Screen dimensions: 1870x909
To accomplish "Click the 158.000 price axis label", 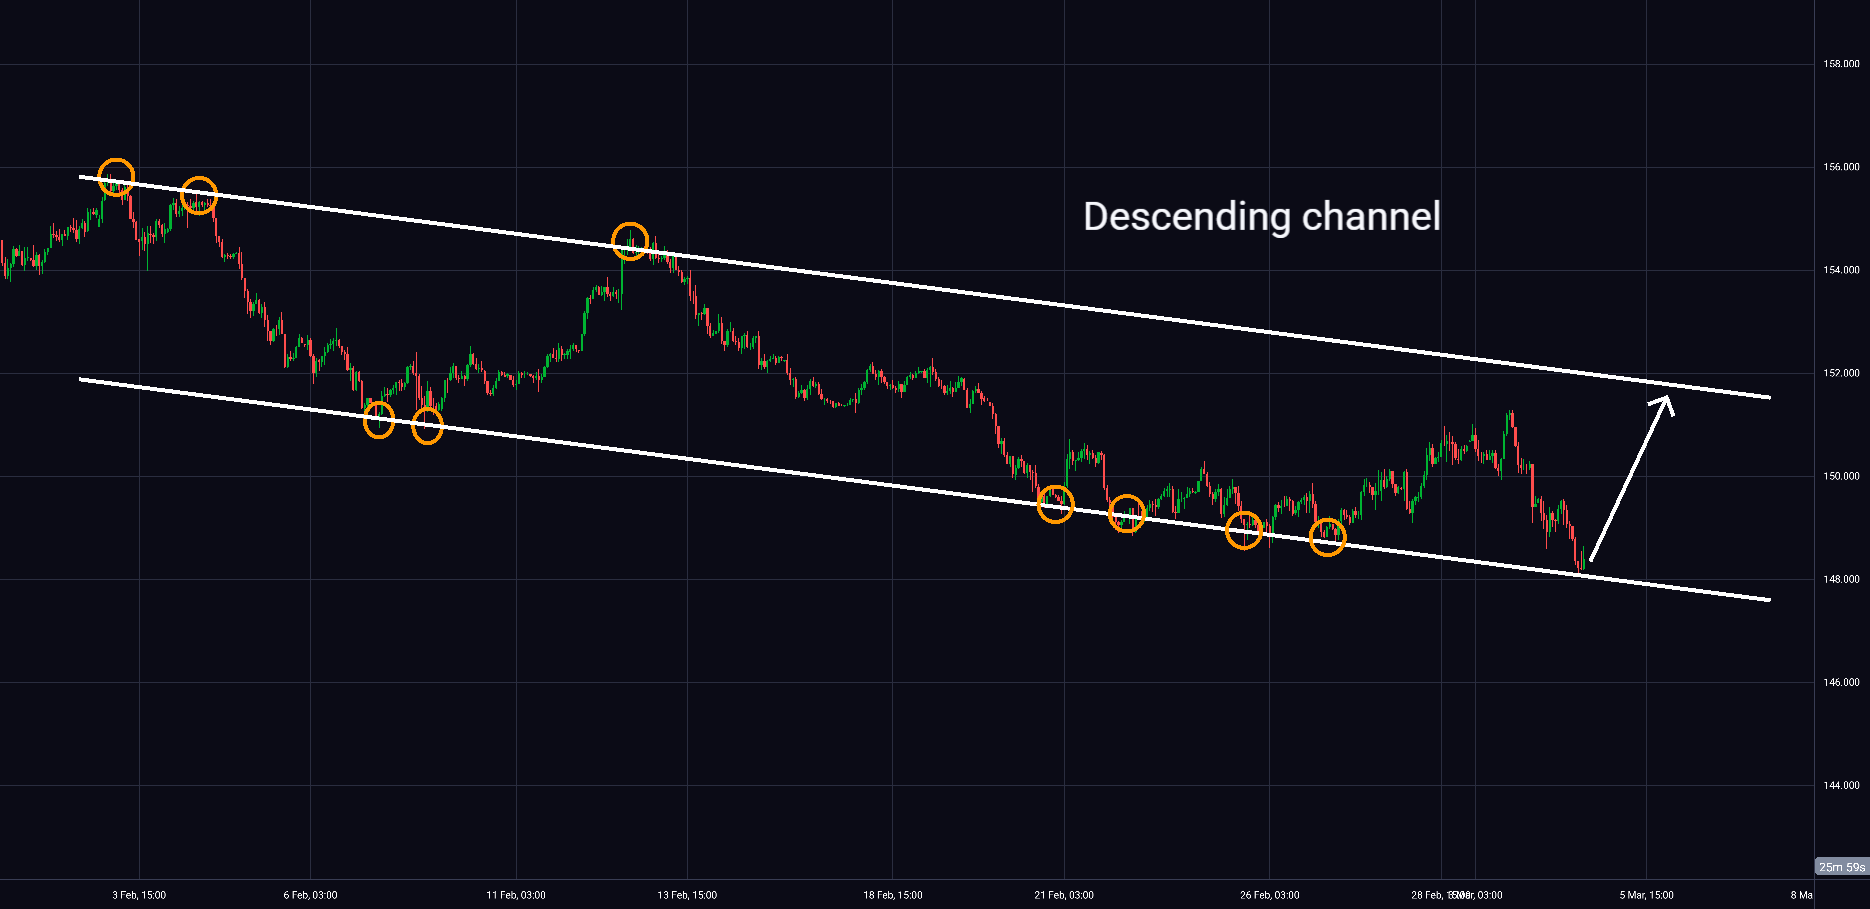I will click(x=1841, y=64).
